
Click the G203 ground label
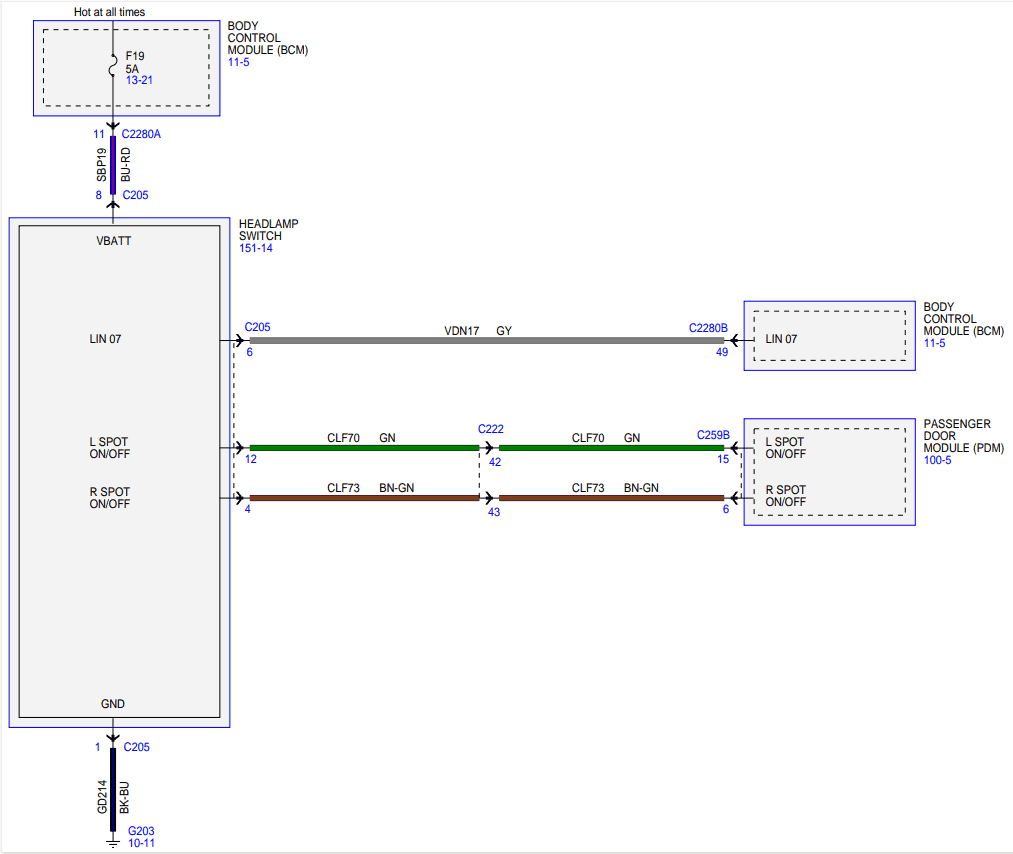click(x=141, y=831)
